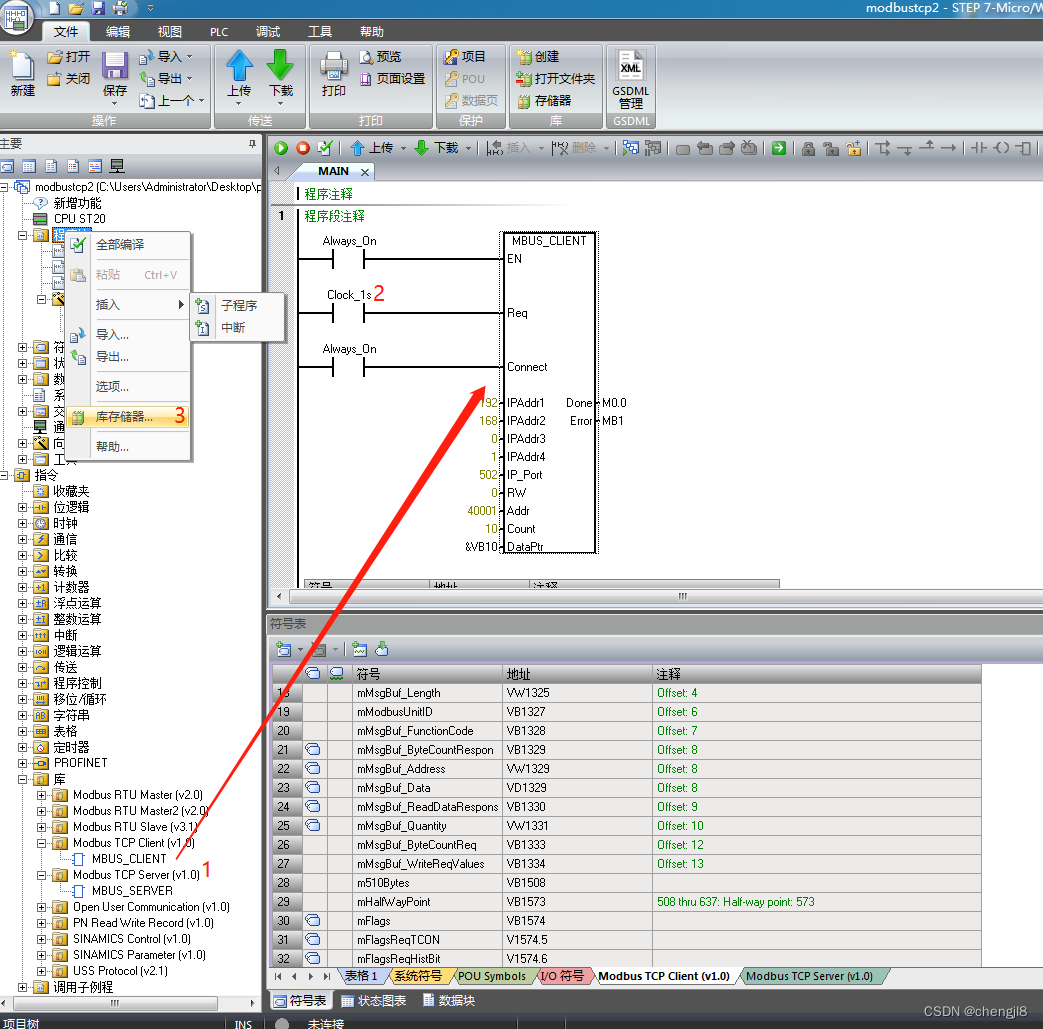This screenshot has width=1043, height=1029.
Task: Click the Upload icon in transfer group
Action: 239,65
